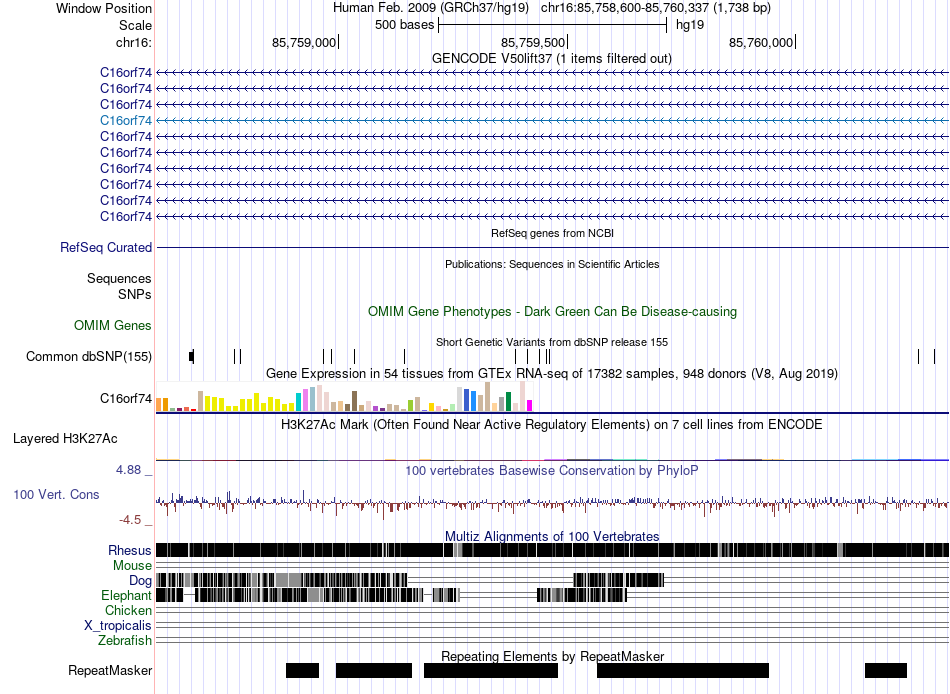
Task: Click the dark green bar in GTEx chart
Action: click(509, 402)
